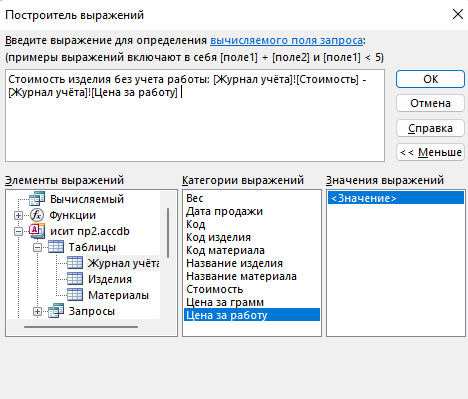Screen dimensions: 468x399
Task: Select the Журнал учёта table
Action: tap(123, 263)
